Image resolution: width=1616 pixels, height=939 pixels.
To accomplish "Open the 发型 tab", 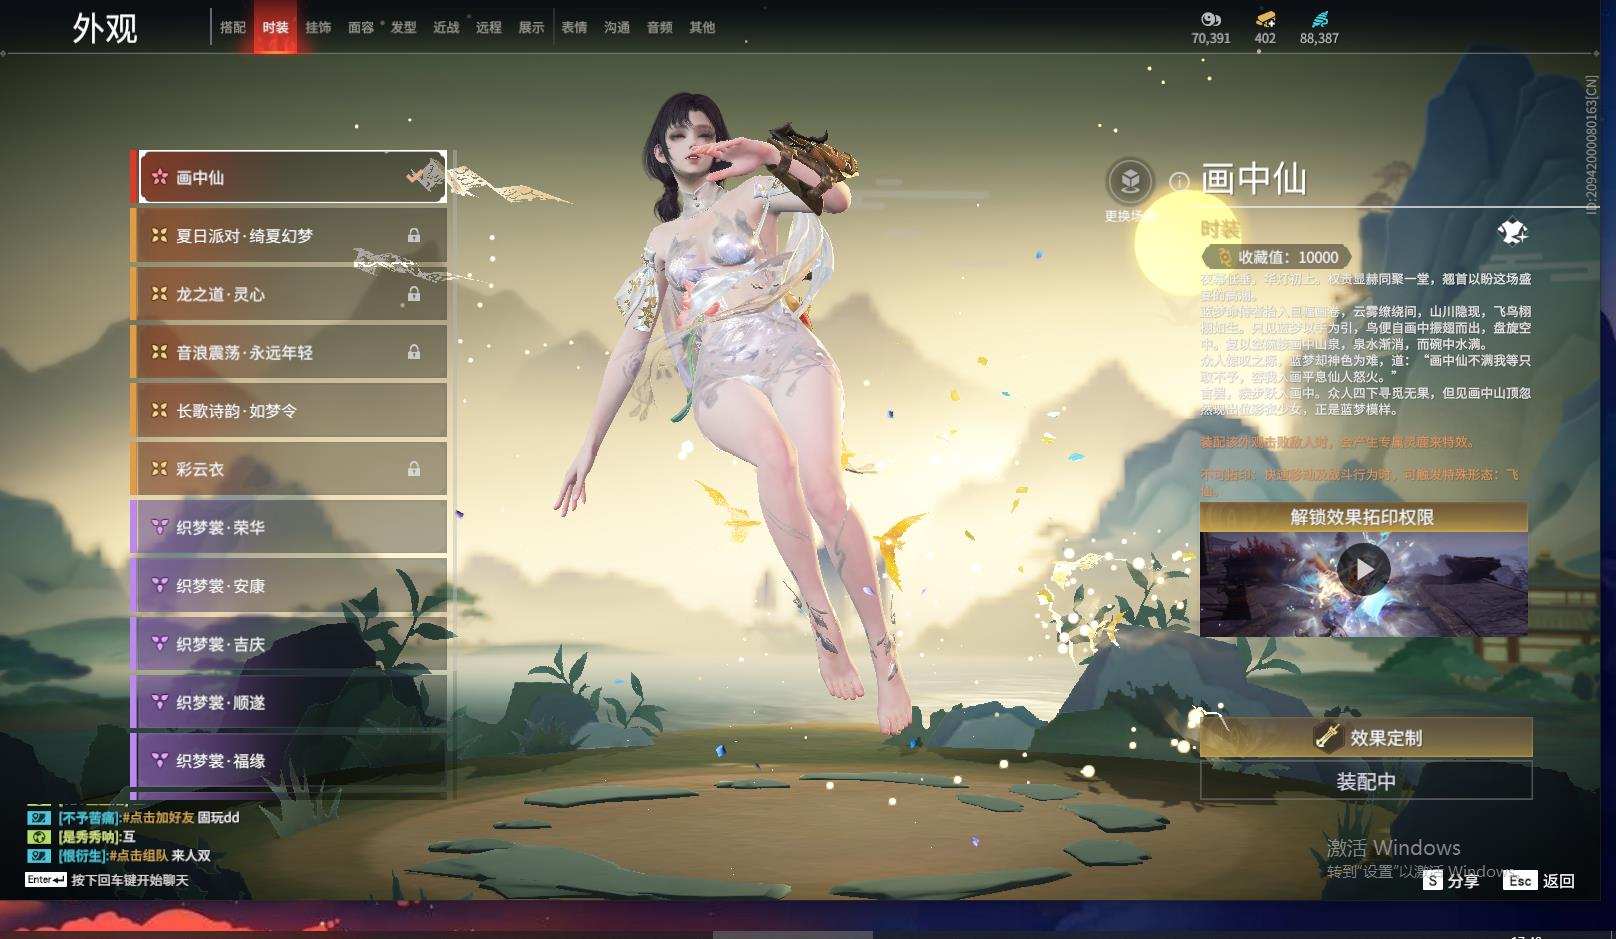I will (403, 27).
